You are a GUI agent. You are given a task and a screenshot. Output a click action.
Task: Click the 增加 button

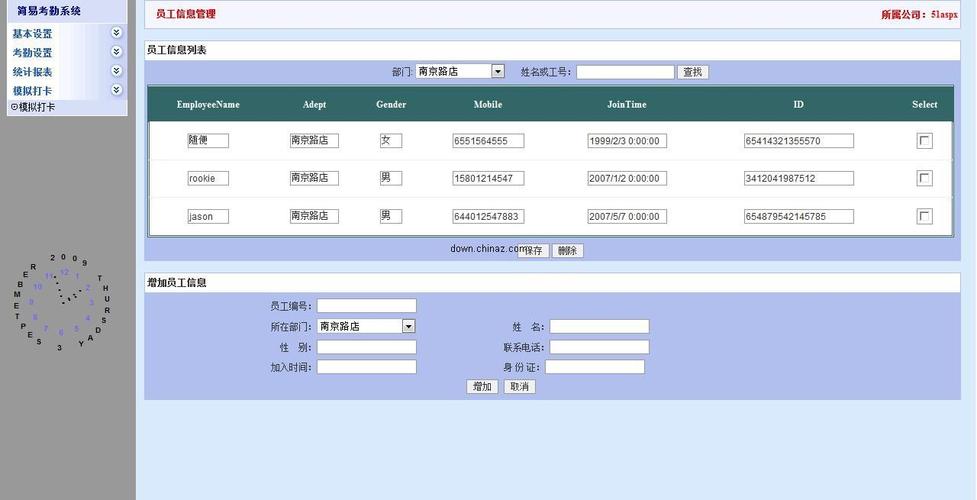[482, 387]
